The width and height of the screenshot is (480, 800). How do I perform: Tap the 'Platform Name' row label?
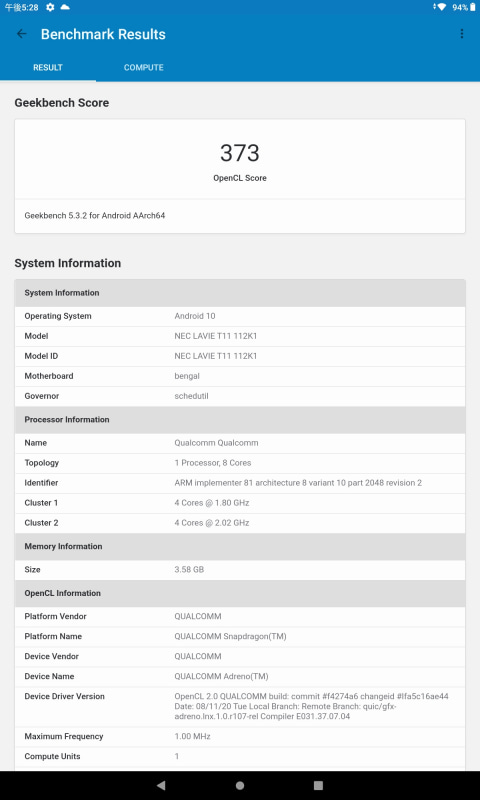(x=53, y=636)
